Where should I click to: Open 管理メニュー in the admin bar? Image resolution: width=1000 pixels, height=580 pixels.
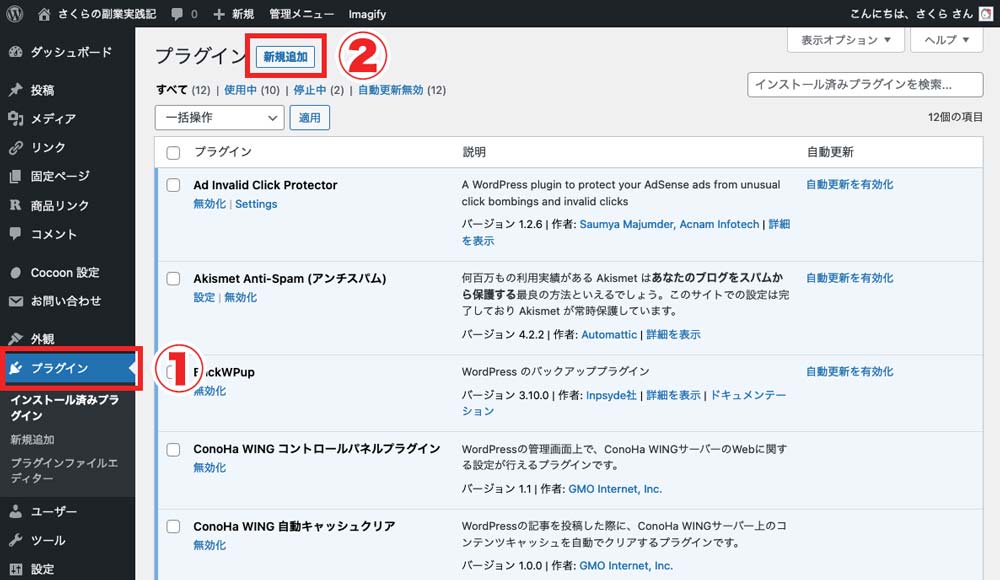(x=301, y=14)
